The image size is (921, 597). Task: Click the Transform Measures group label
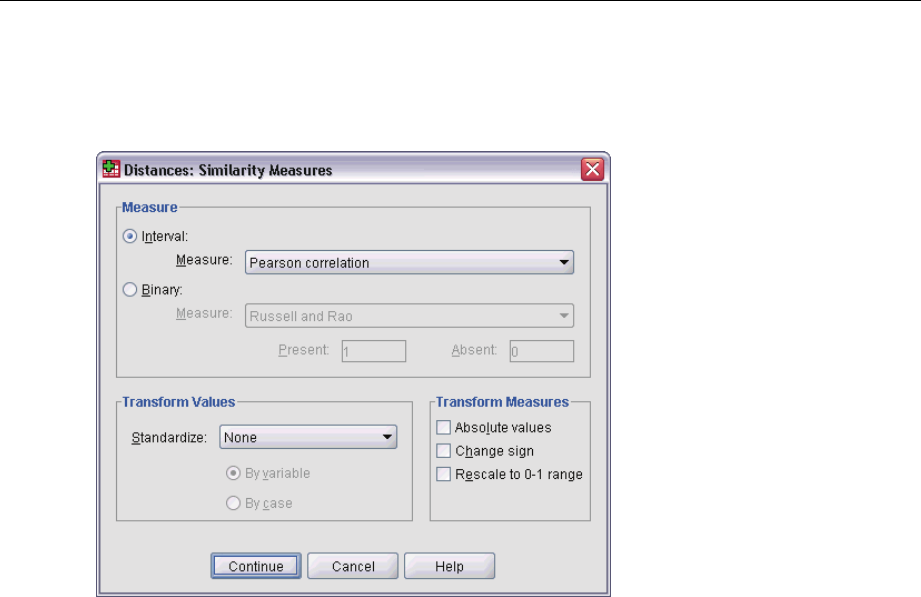[502, 402]
